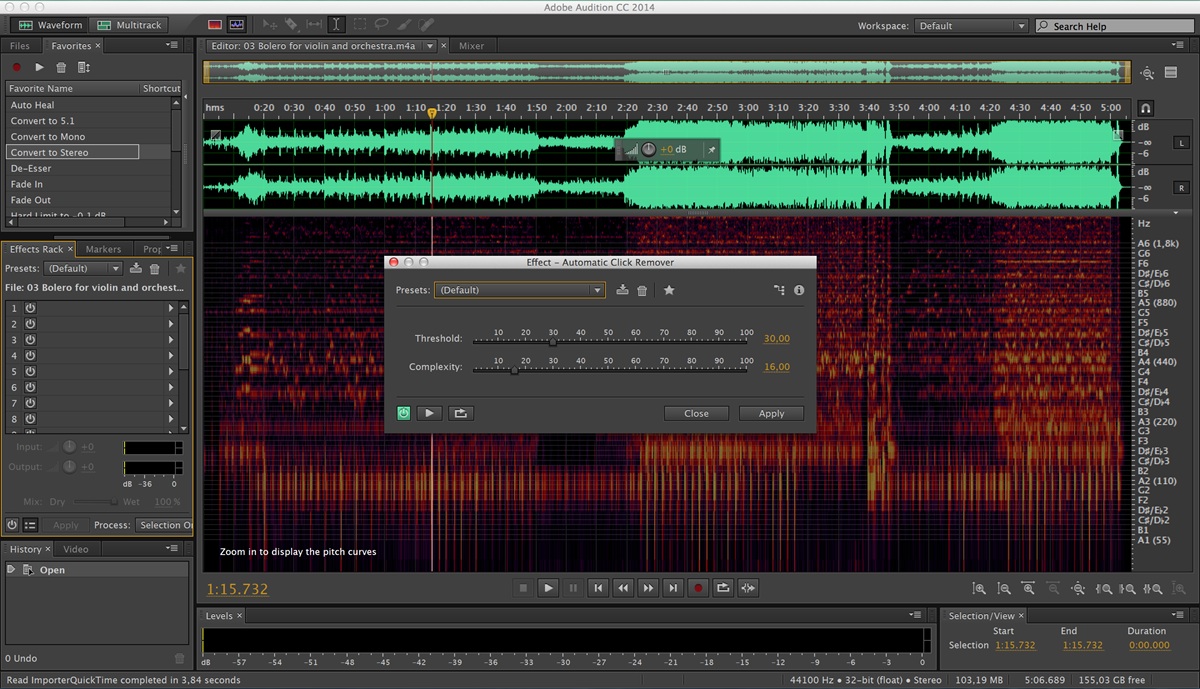Zoom in amplitude magnifier icon
This screenshot has height=689, width=1200.
click(979, 589)
